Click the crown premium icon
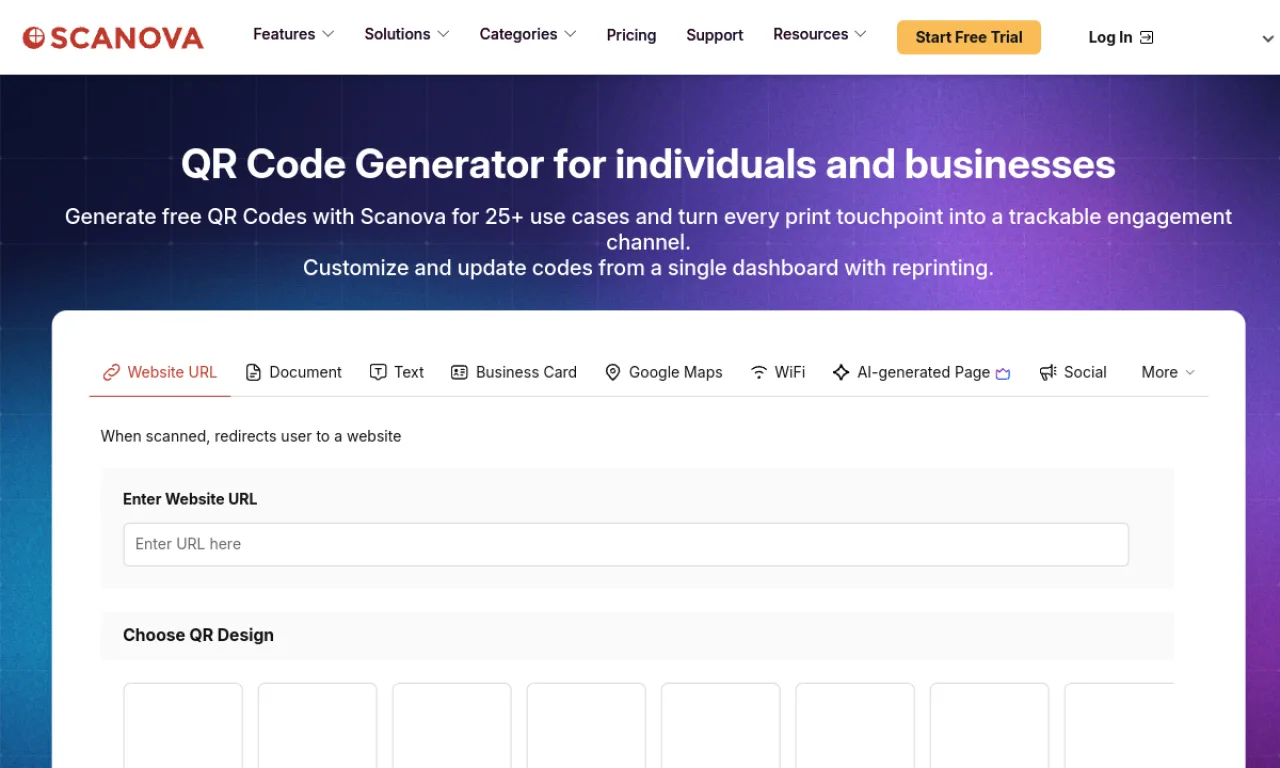The height and width of the screenshot is (768, 1280). coord(1003,373)
